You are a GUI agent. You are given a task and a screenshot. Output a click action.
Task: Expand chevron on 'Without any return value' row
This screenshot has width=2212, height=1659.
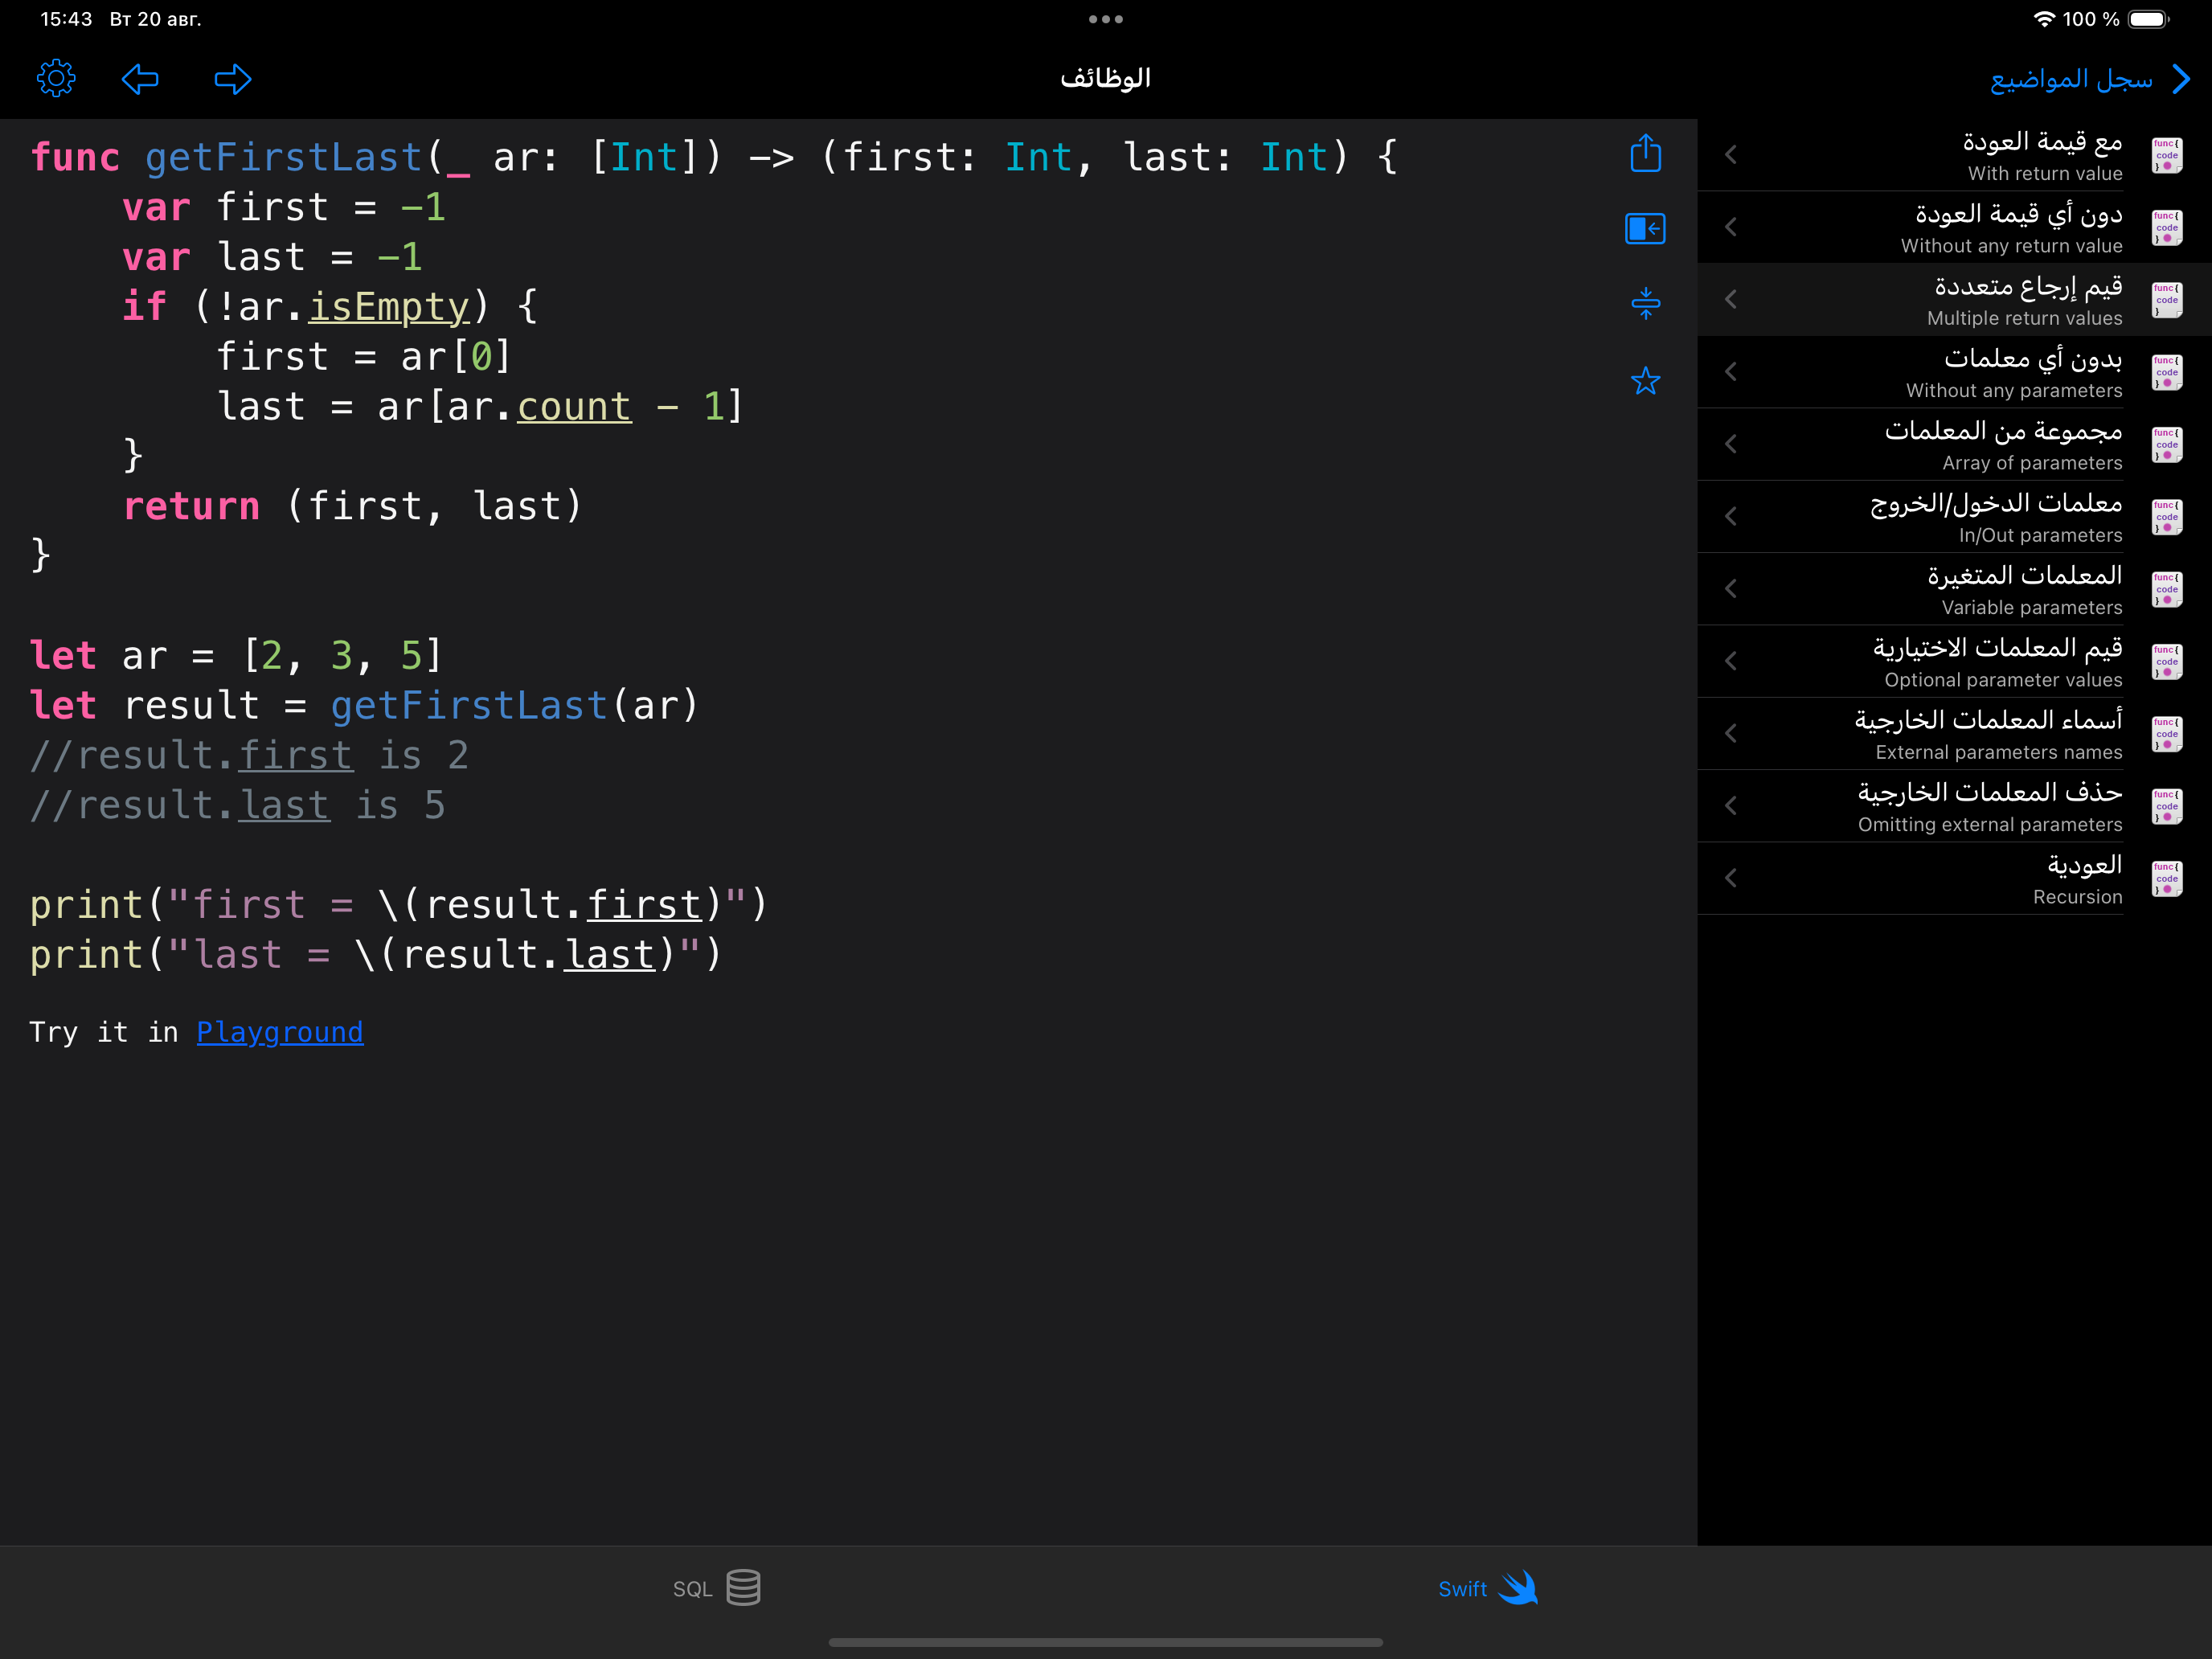(x=1731, y=227)
